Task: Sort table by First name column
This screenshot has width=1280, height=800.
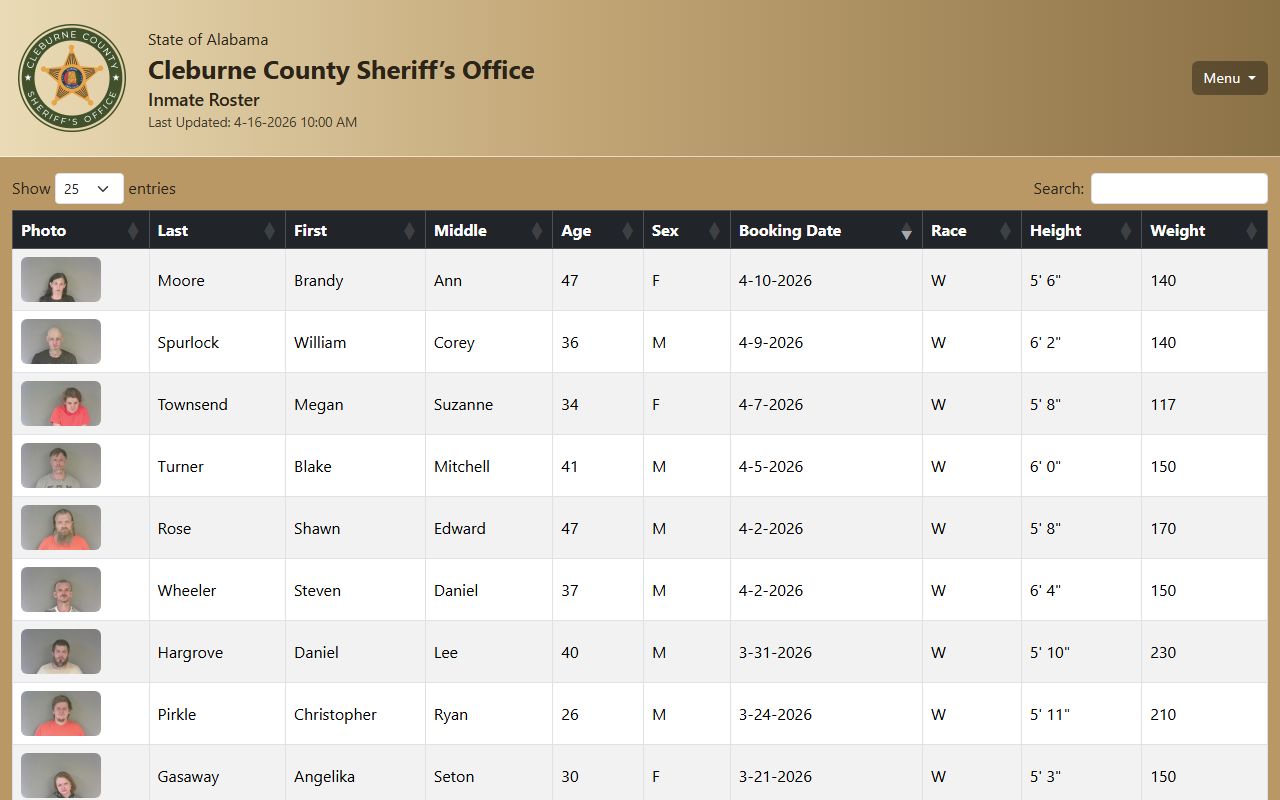Action: [x=355, y=230]
